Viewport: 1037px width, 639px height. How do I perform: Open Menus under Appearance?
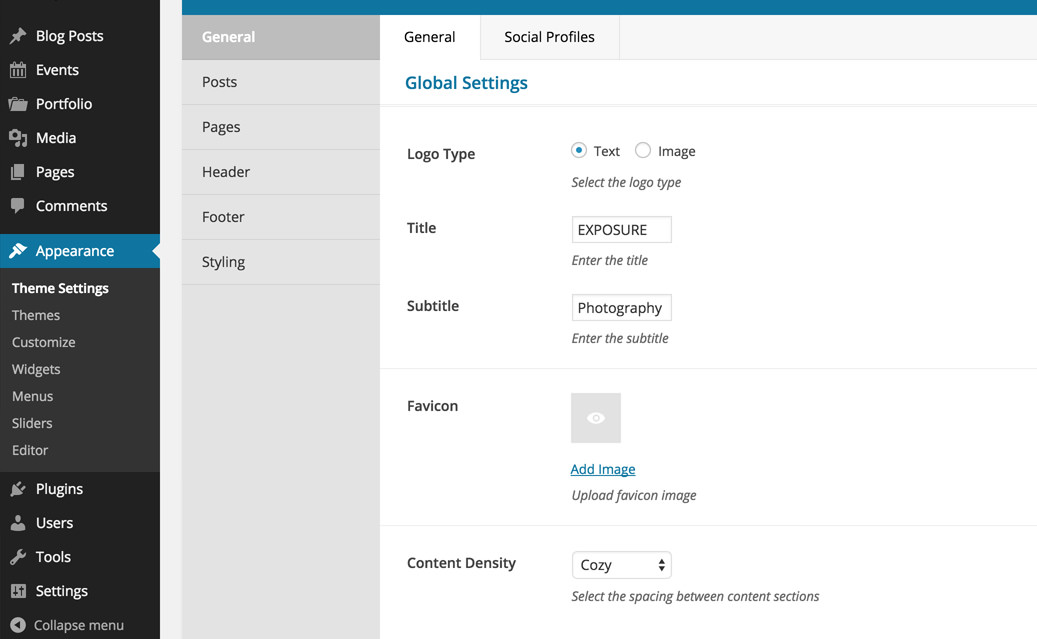tap(32, 396)
